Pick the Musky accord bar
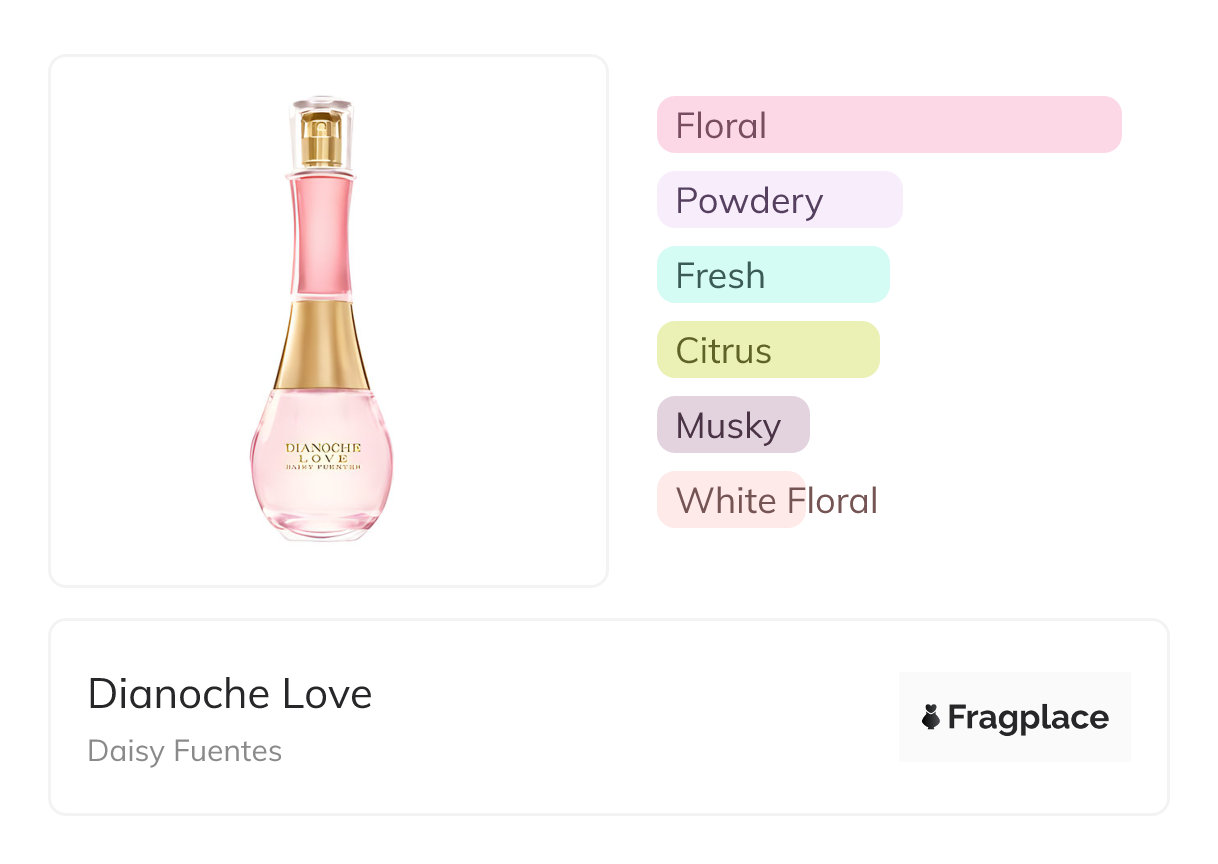 (x=732, y=425)
